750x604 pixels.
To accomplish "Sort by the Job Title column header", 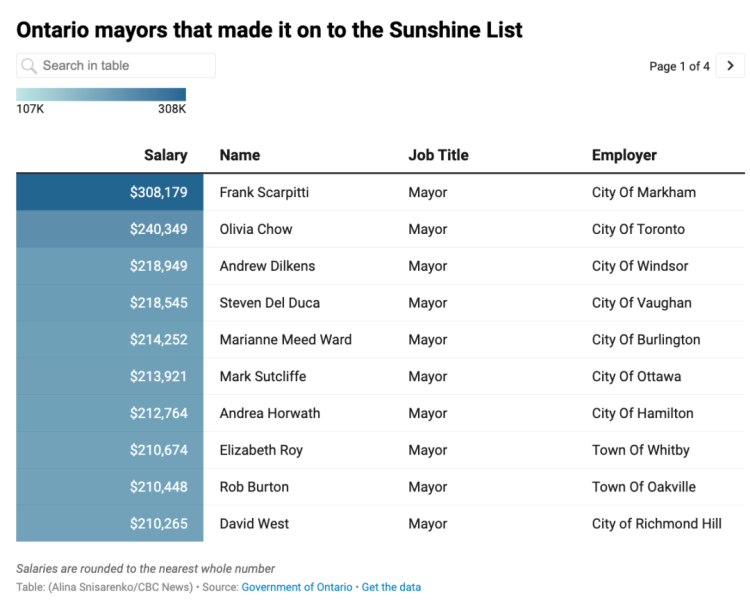I will pyautogui.click(x=438, y=155).
